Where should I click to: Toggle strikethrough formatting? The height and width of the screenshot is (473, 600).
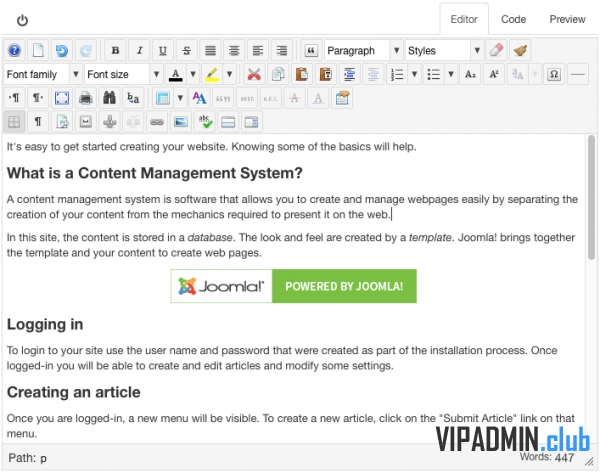(x=186, y=50)
